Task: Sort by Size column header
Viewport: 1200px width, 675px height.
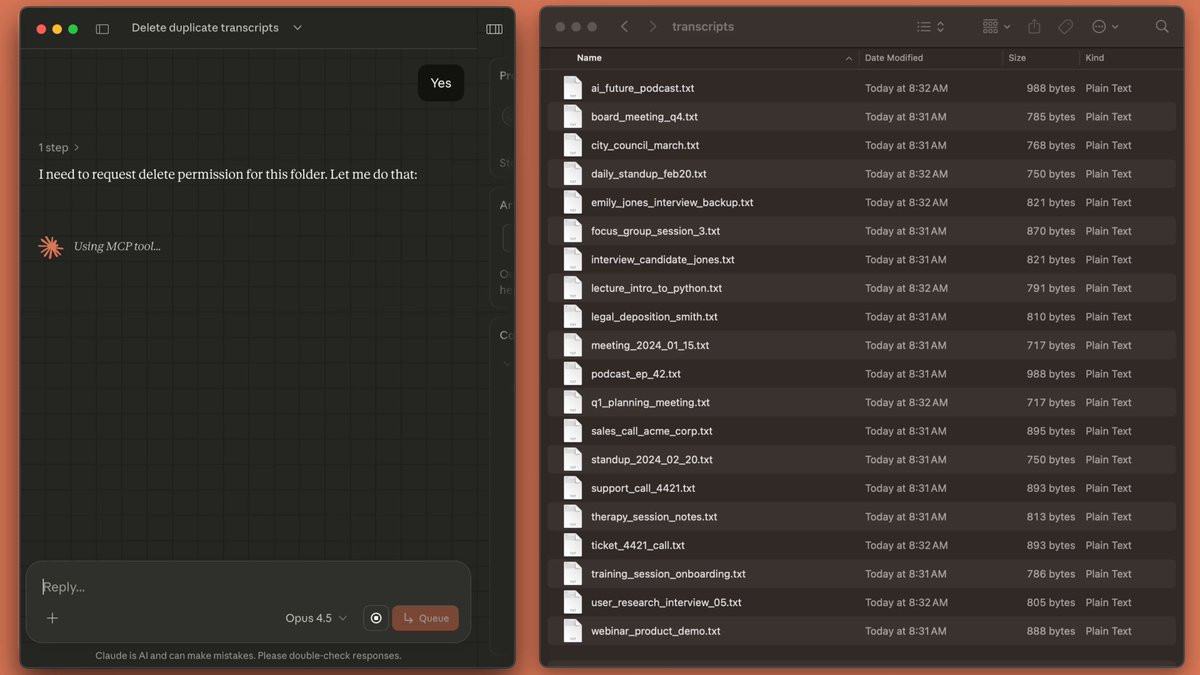Action: [1017, 58]
